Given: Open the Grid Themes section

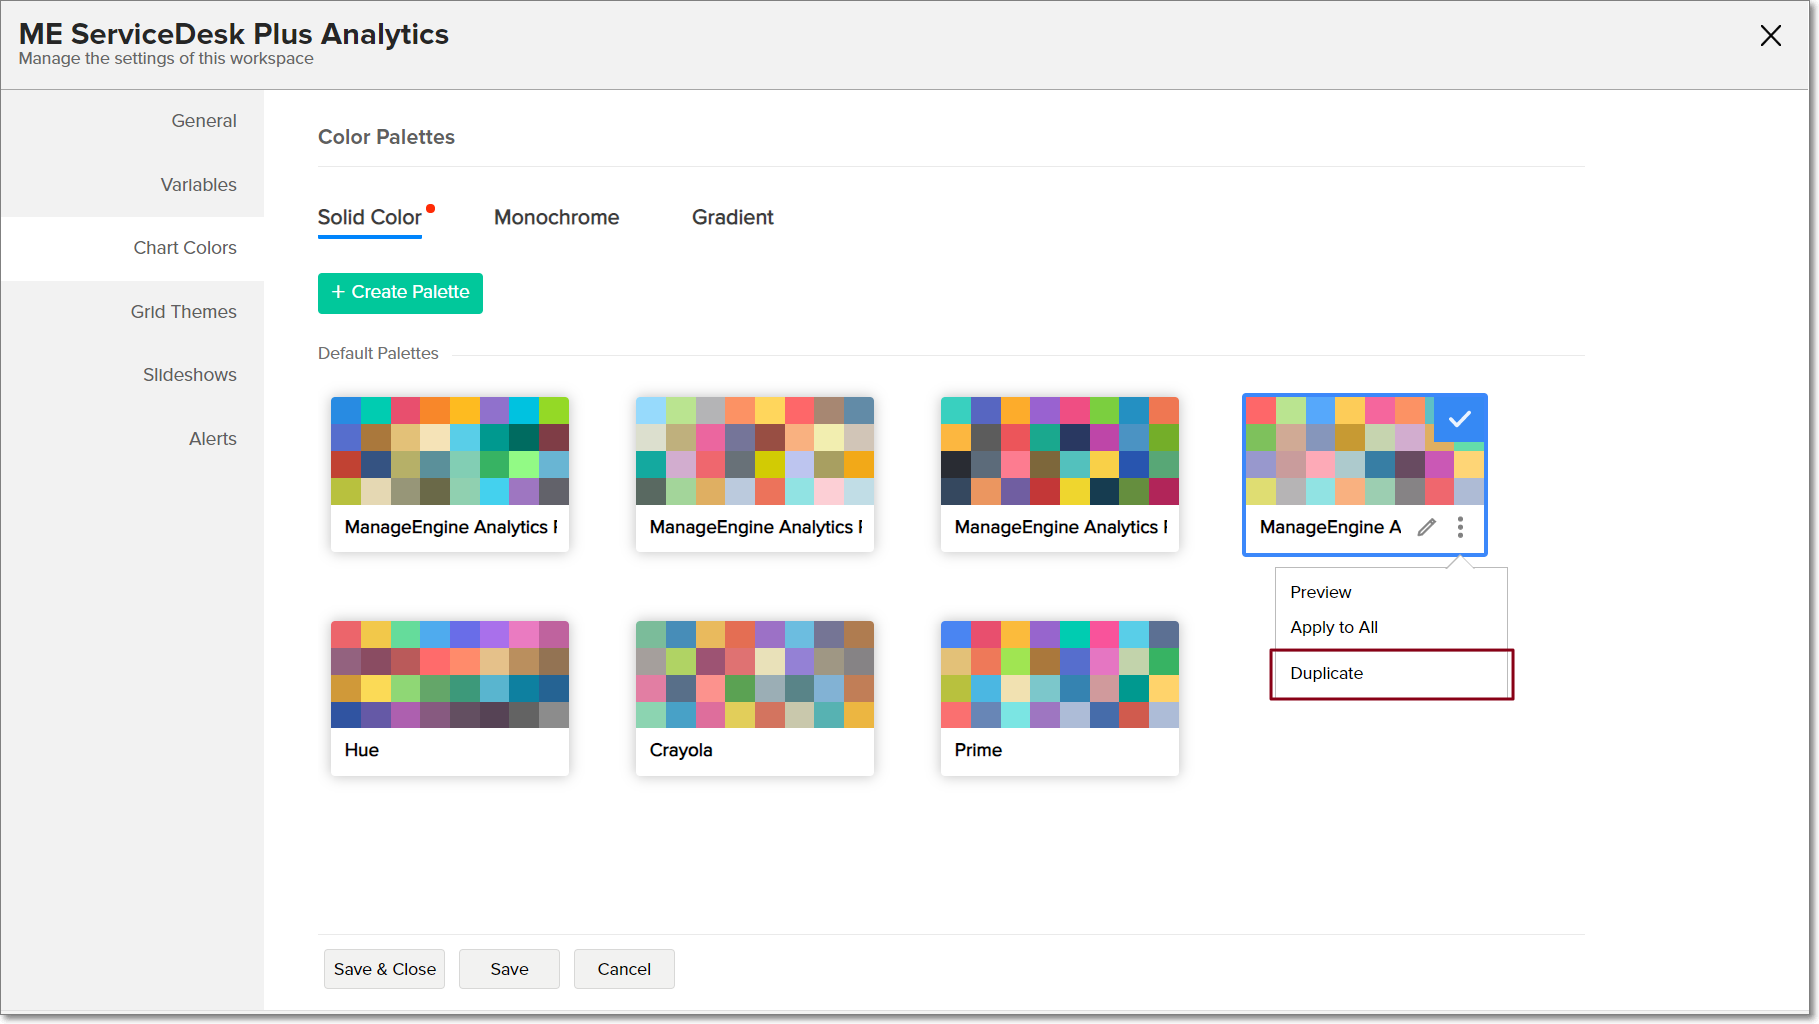Looking at the screenshot, I should tap(183, 311).
